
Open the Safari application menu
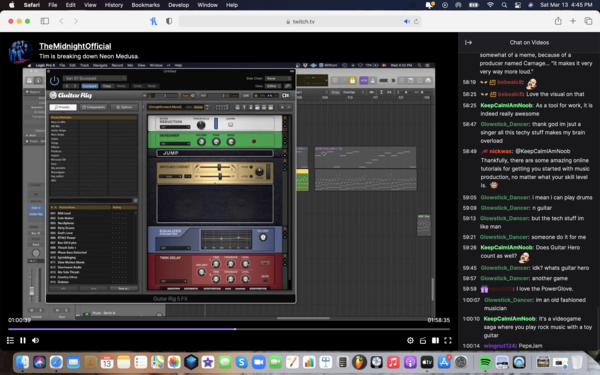[32, 5]
